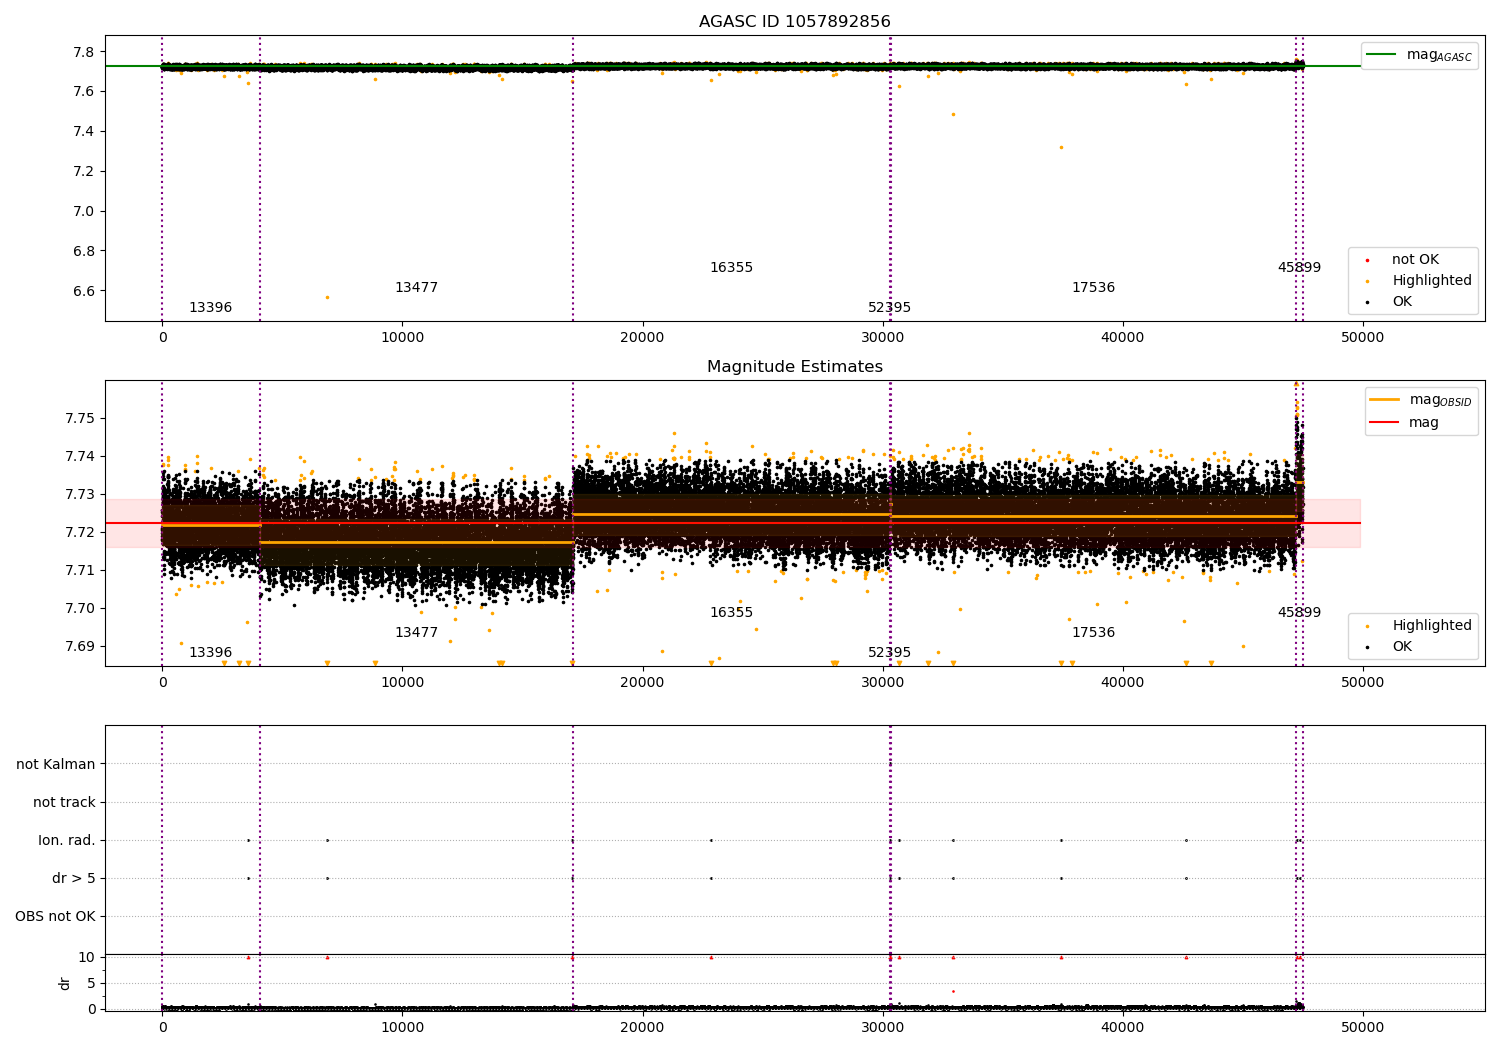The height and width of the screenshot is (1050, 1500).
Task: Click the 'not track' y-axis label
Action: pos(64,802)
